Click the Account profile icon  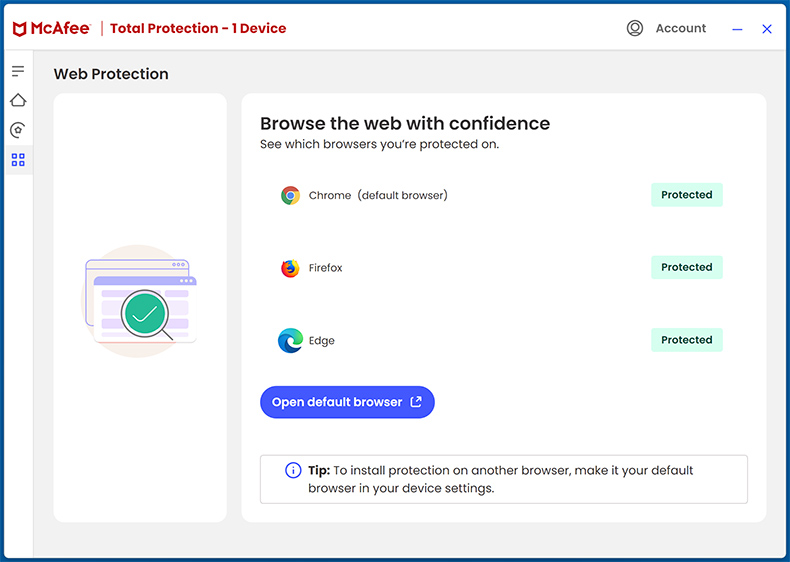[635, 28]
